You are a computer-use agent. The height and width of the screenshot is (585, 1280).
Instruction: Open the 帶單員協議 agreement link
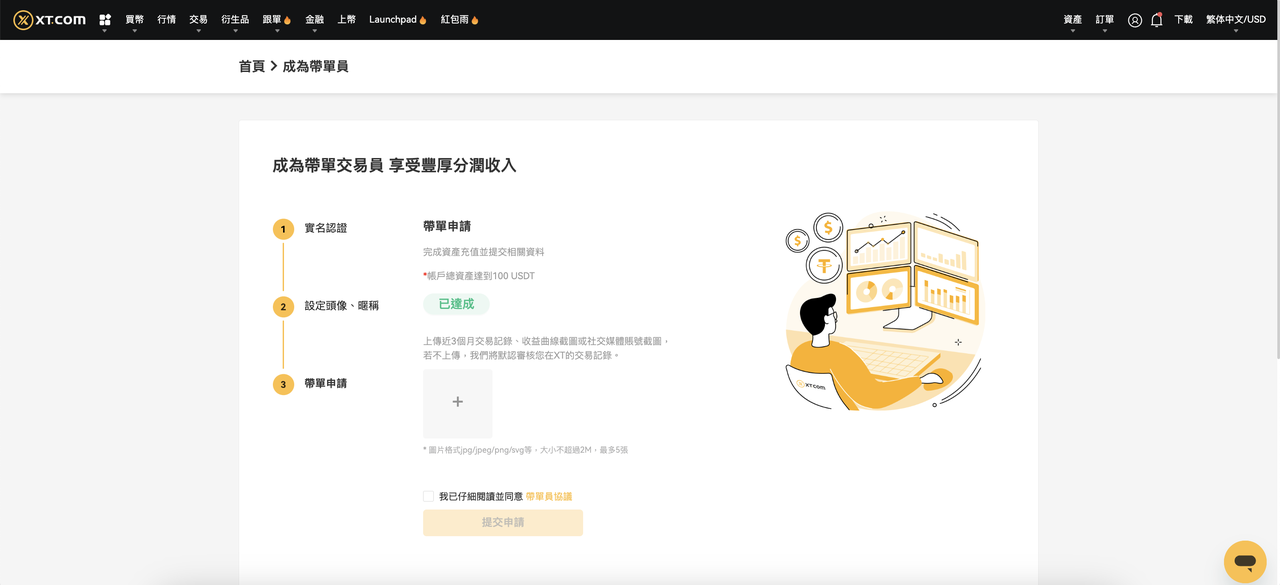549,496
